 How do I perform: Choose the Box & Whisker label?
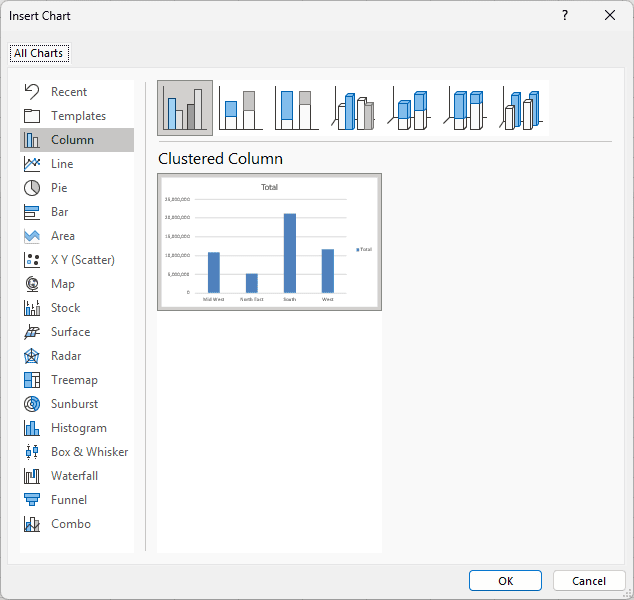pos(89,452)
